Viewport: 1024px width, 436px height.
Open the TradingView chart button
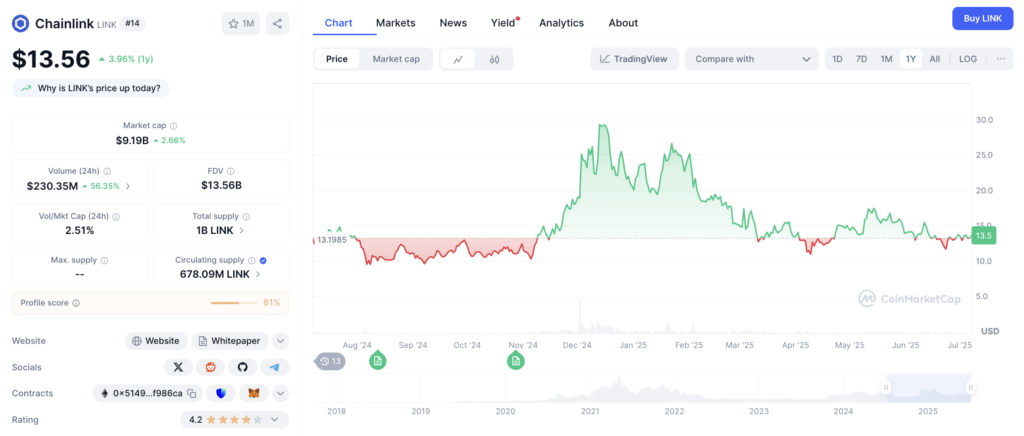[x=635, y=59]
